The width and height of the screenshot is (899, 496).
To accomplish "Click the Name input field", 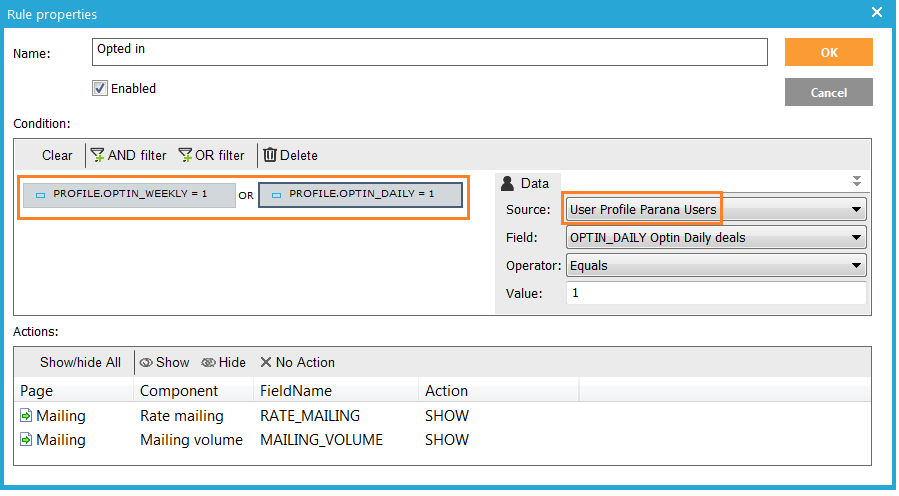I will [430, 52].
